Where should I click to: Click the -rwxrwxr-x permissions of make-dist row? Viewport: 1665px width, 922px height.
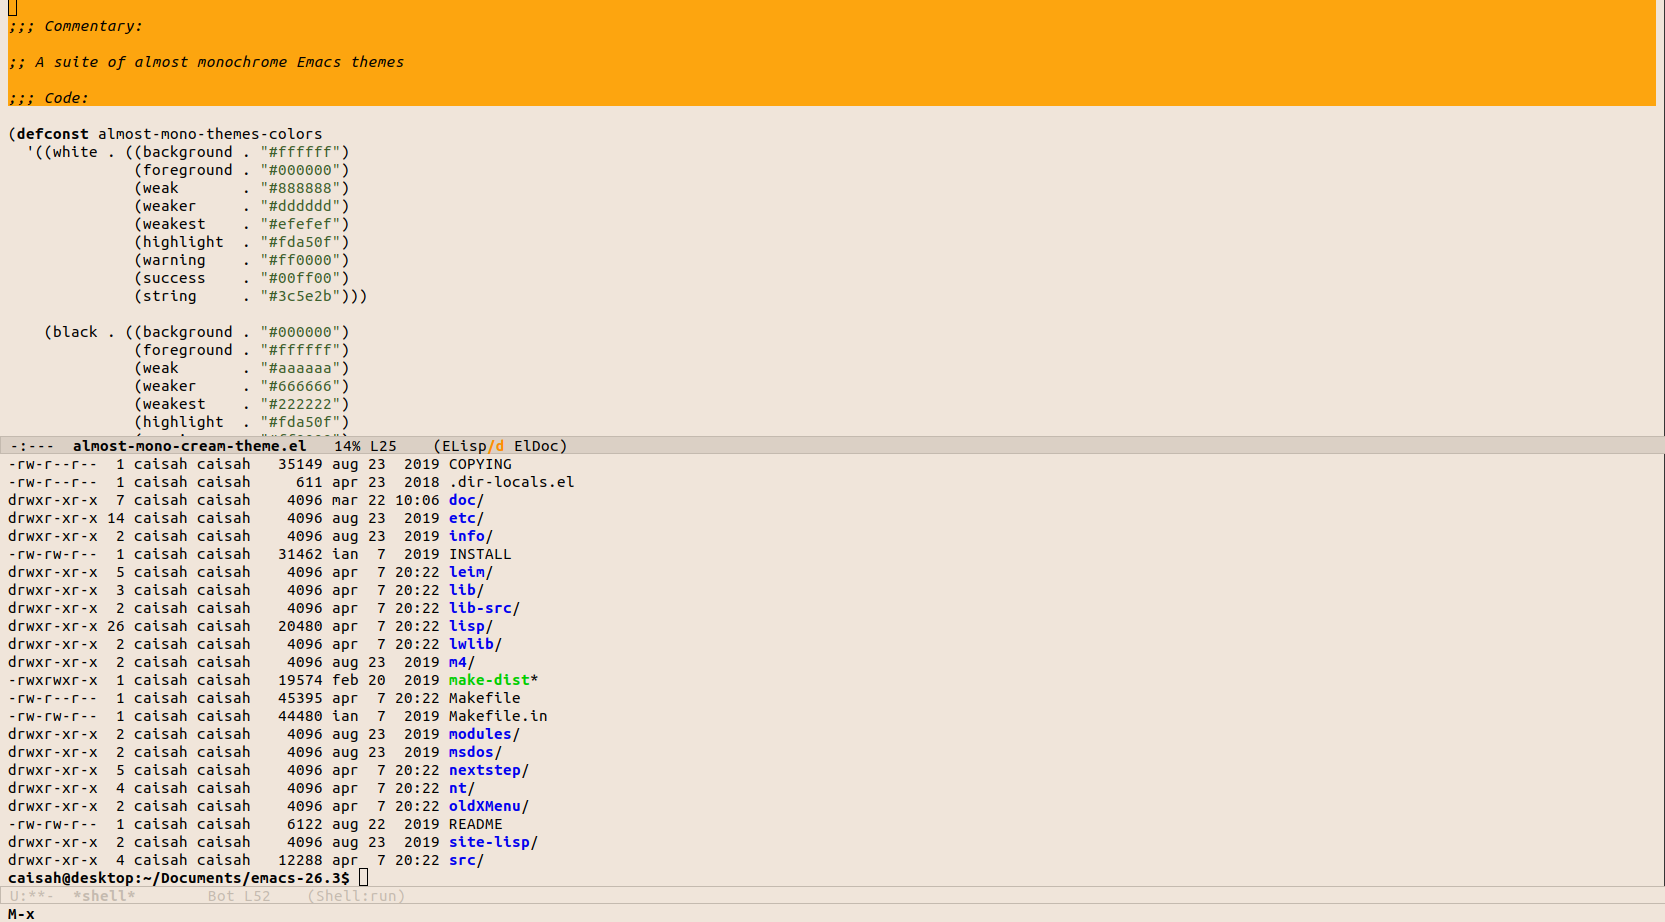pos(53,680)
